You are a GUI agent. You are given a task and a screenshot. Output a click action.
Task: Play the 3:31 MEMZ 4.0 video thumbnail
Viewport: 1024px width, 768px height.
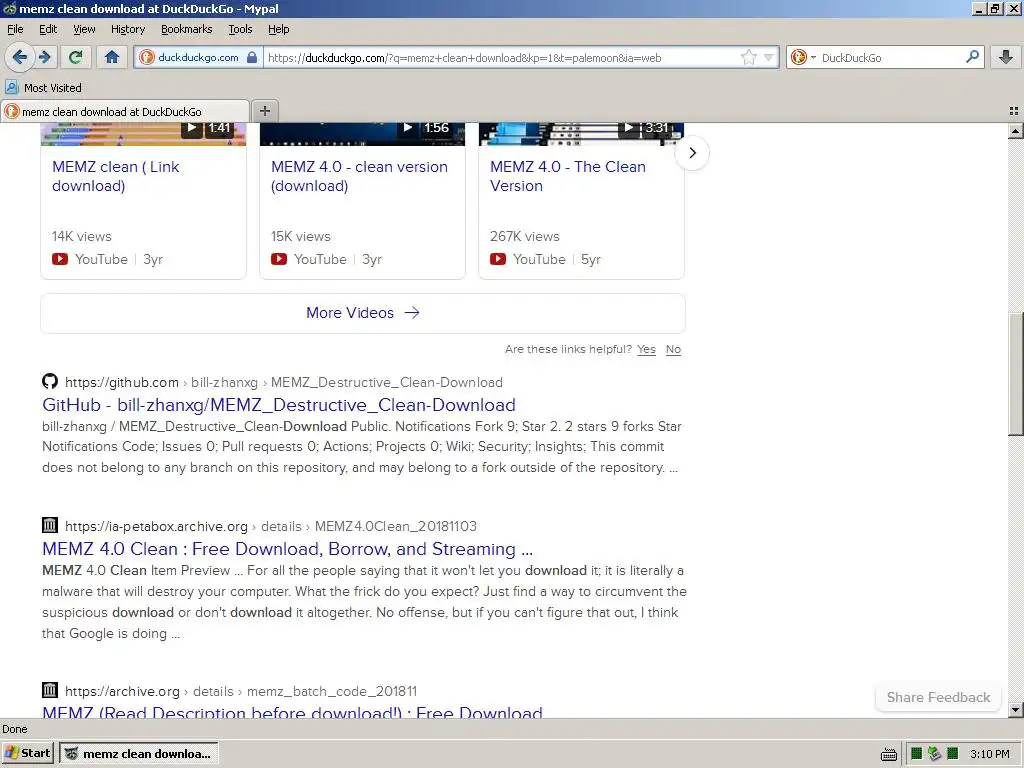[x=581, y=133]
